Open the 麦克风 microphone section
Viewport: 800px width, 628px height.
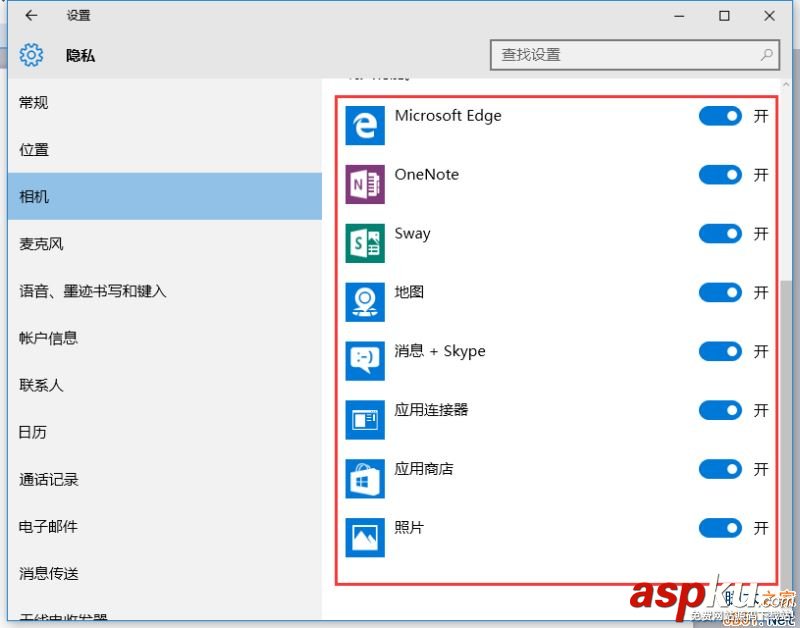coord(165,244)
